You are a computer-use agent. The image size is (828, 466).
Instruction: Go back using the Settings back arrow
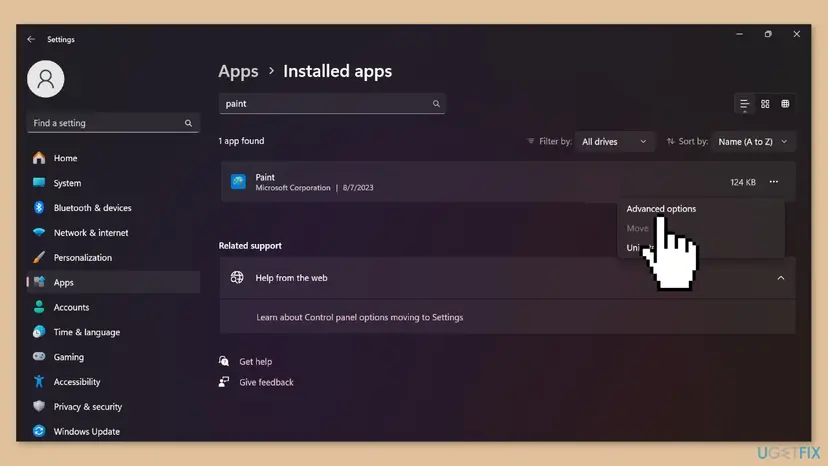(x=31, y=39)
